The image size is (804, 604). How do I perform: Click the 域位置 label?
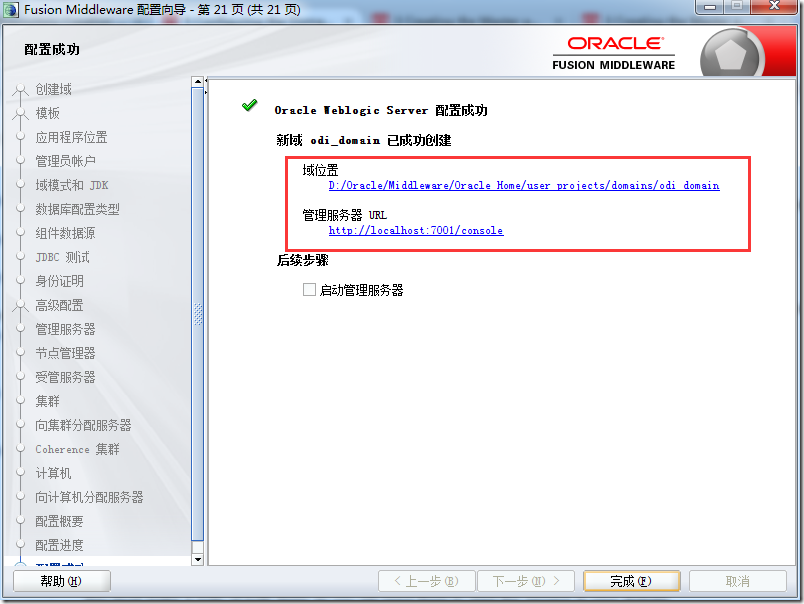pos(320,170)
